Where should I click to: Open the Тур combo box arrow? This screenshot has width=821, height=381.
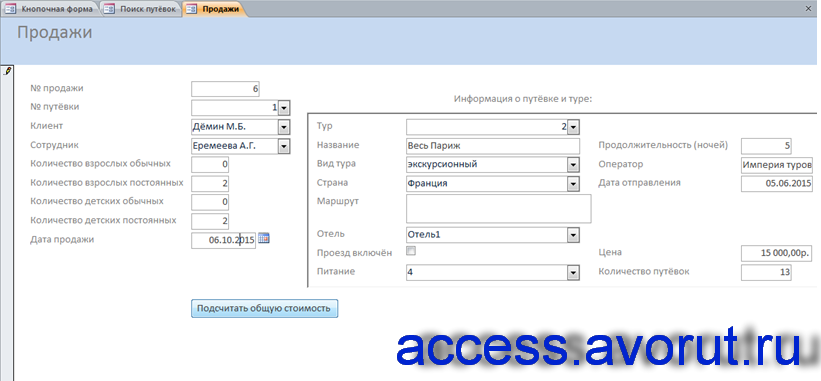pos(574,127)
